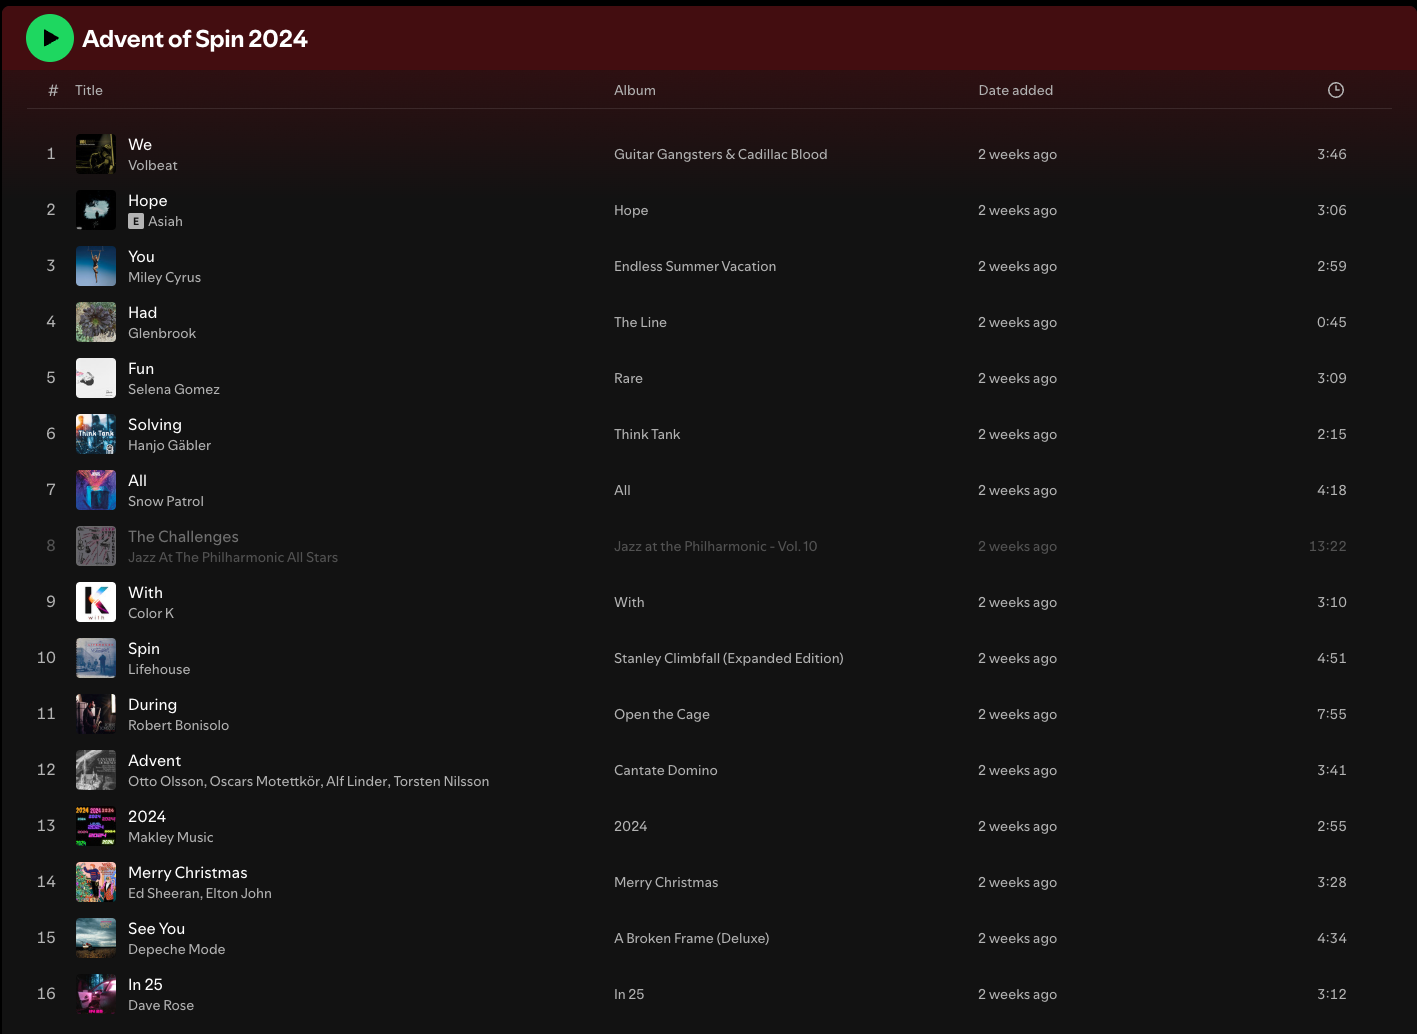Open artist Torsten Nilsson

click(442, 782)
